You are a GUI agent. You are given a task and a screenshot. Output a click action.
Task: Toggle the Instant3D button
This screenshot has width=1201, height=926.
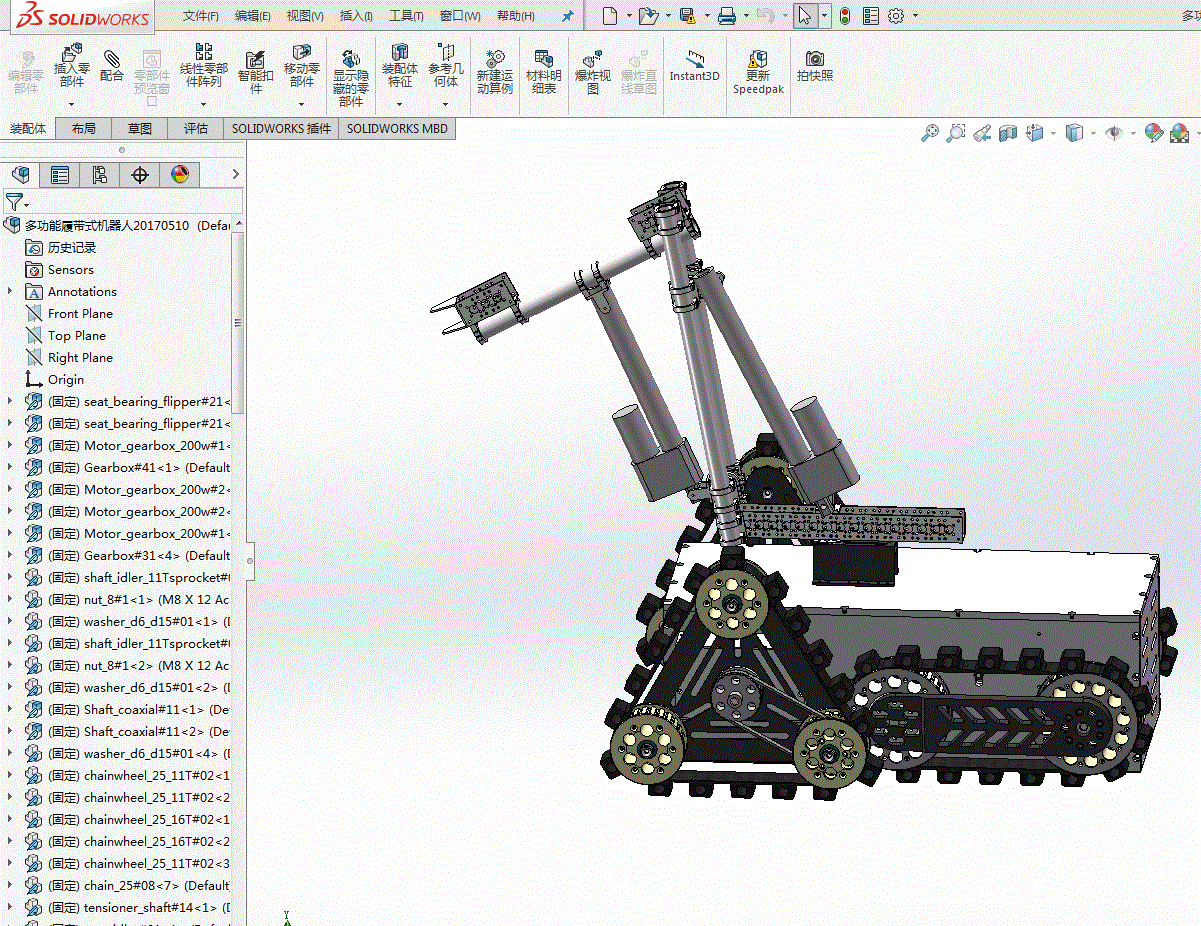point(694,65)
